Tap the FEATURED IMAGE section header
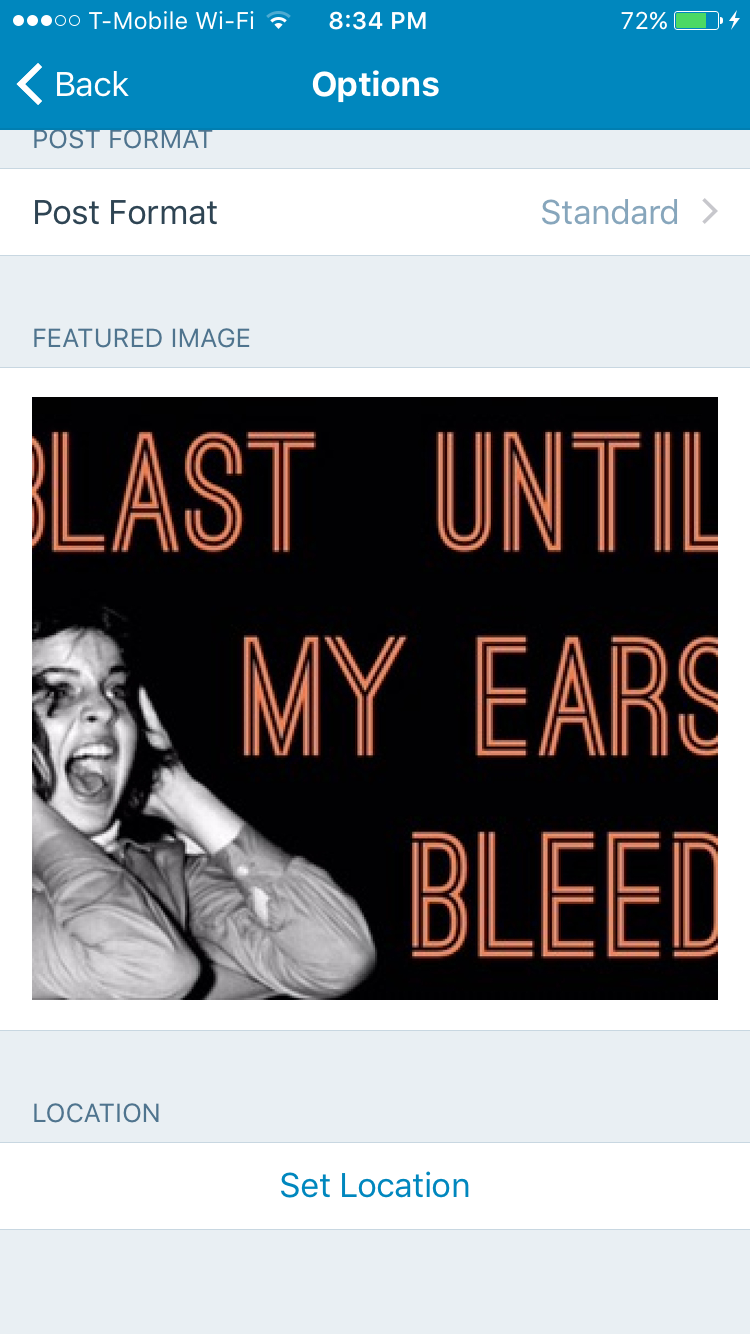The width and height of the screenshot is (750, 1334). 141,338
